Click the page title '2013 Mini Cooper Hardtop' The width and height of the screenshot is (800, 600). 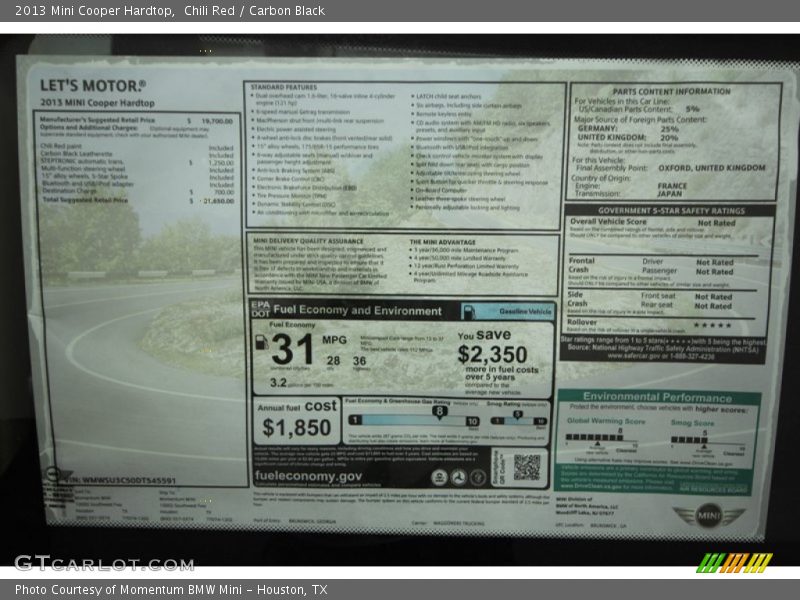tap(94, 11)
